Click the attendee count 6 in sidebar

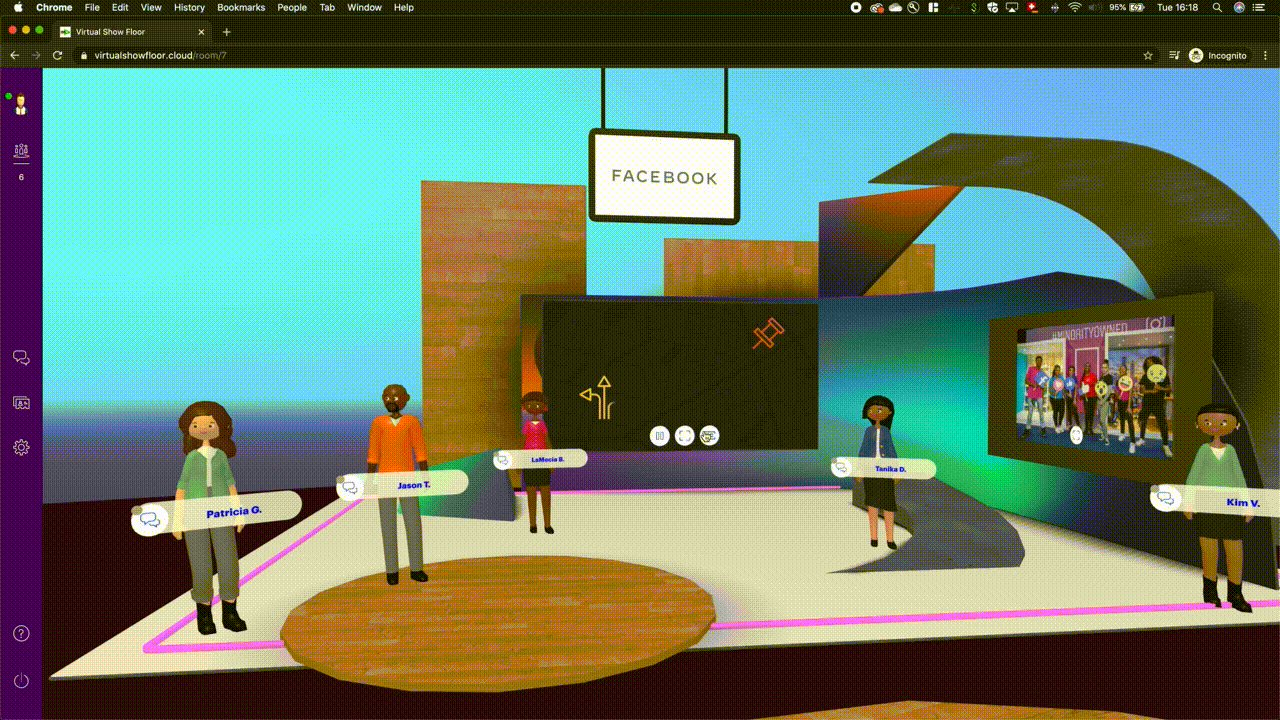point(21,177)
